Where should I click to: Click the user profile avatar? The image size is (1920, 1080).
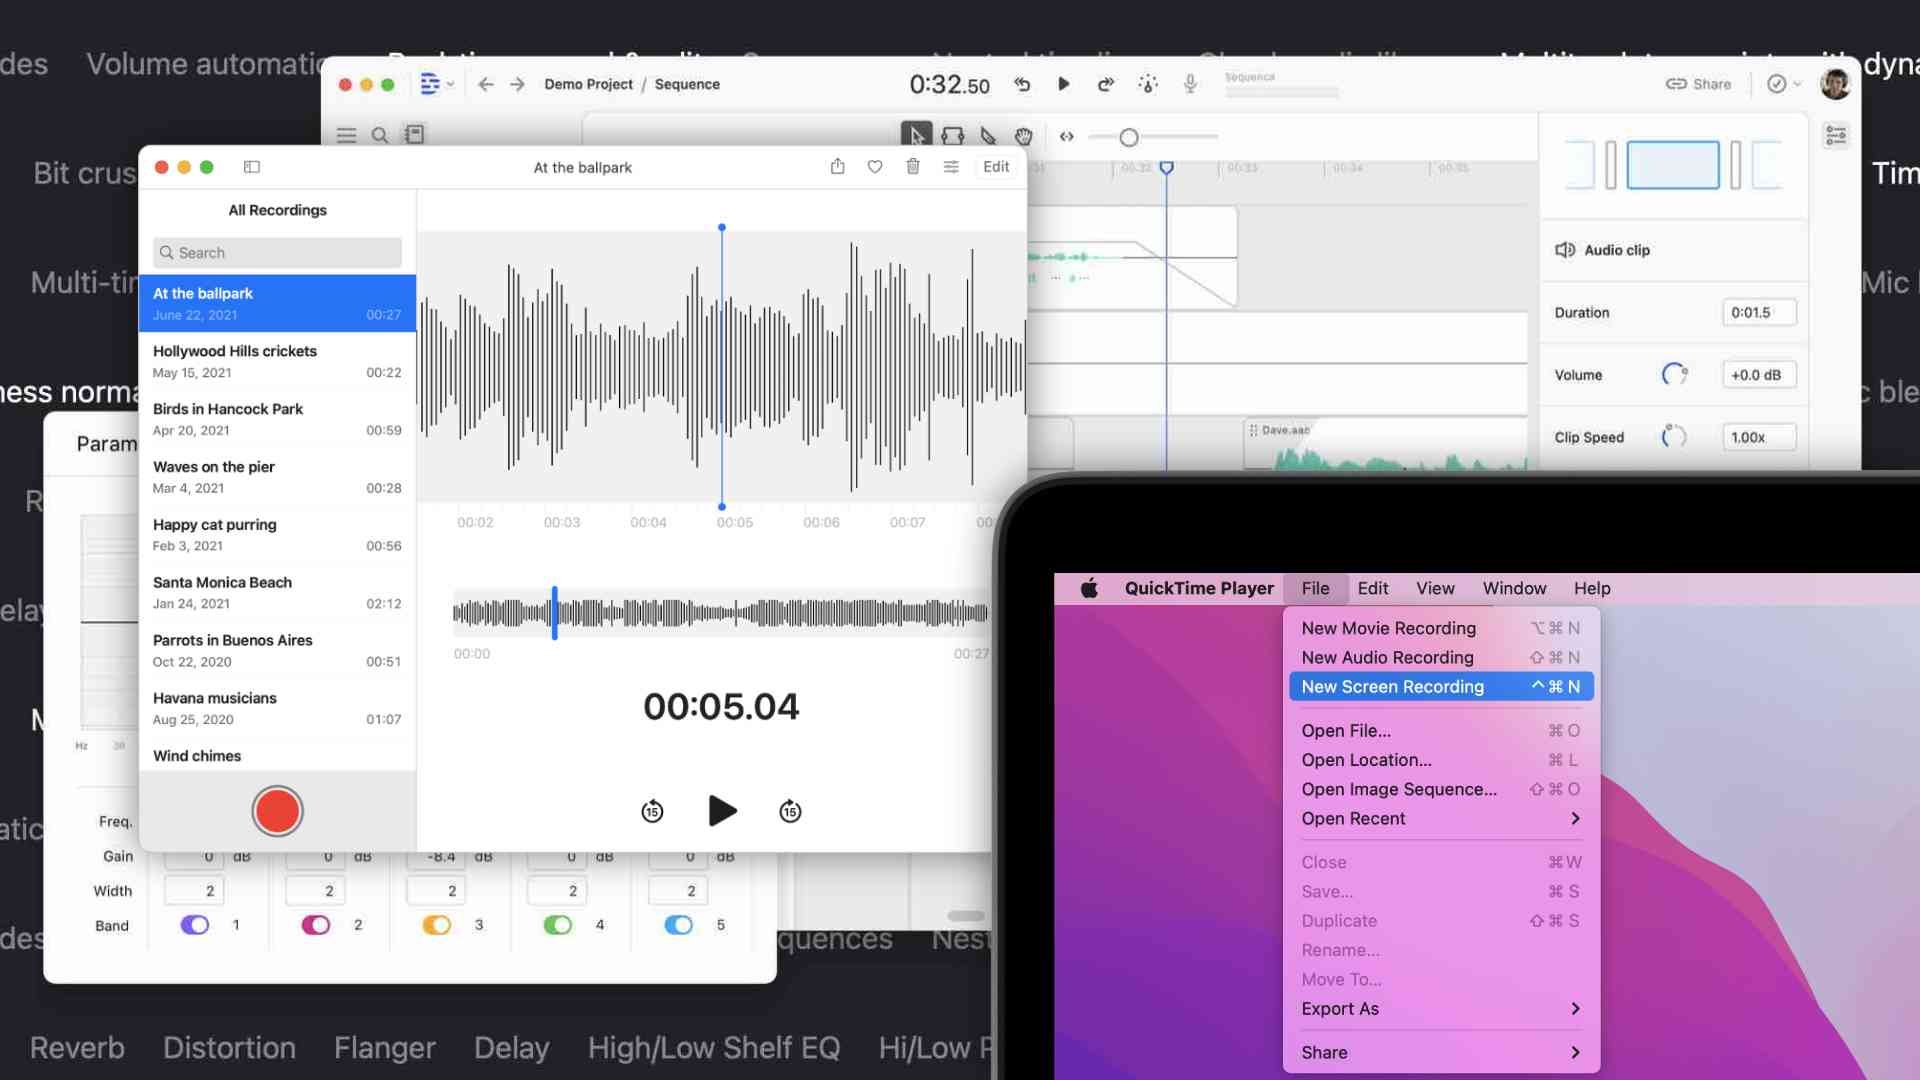click(1835, 84)
